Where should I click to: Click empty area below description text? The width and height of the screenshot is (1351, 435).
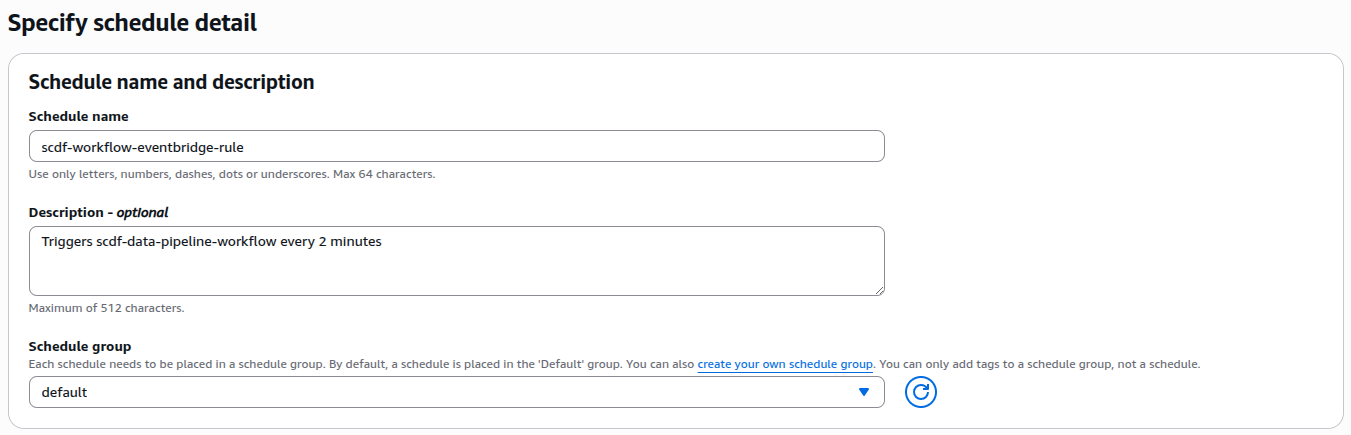456,275
